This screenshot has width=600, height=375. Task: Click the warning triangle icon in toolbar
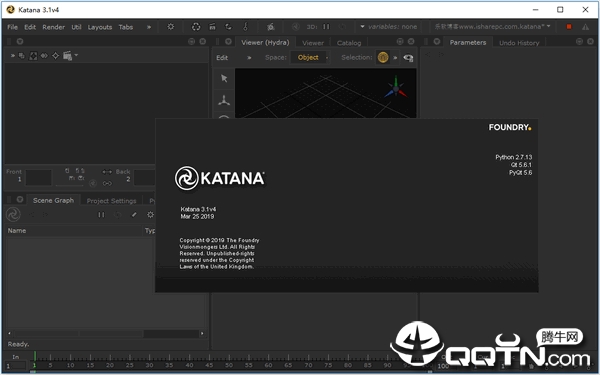click(x=585, y=27)
